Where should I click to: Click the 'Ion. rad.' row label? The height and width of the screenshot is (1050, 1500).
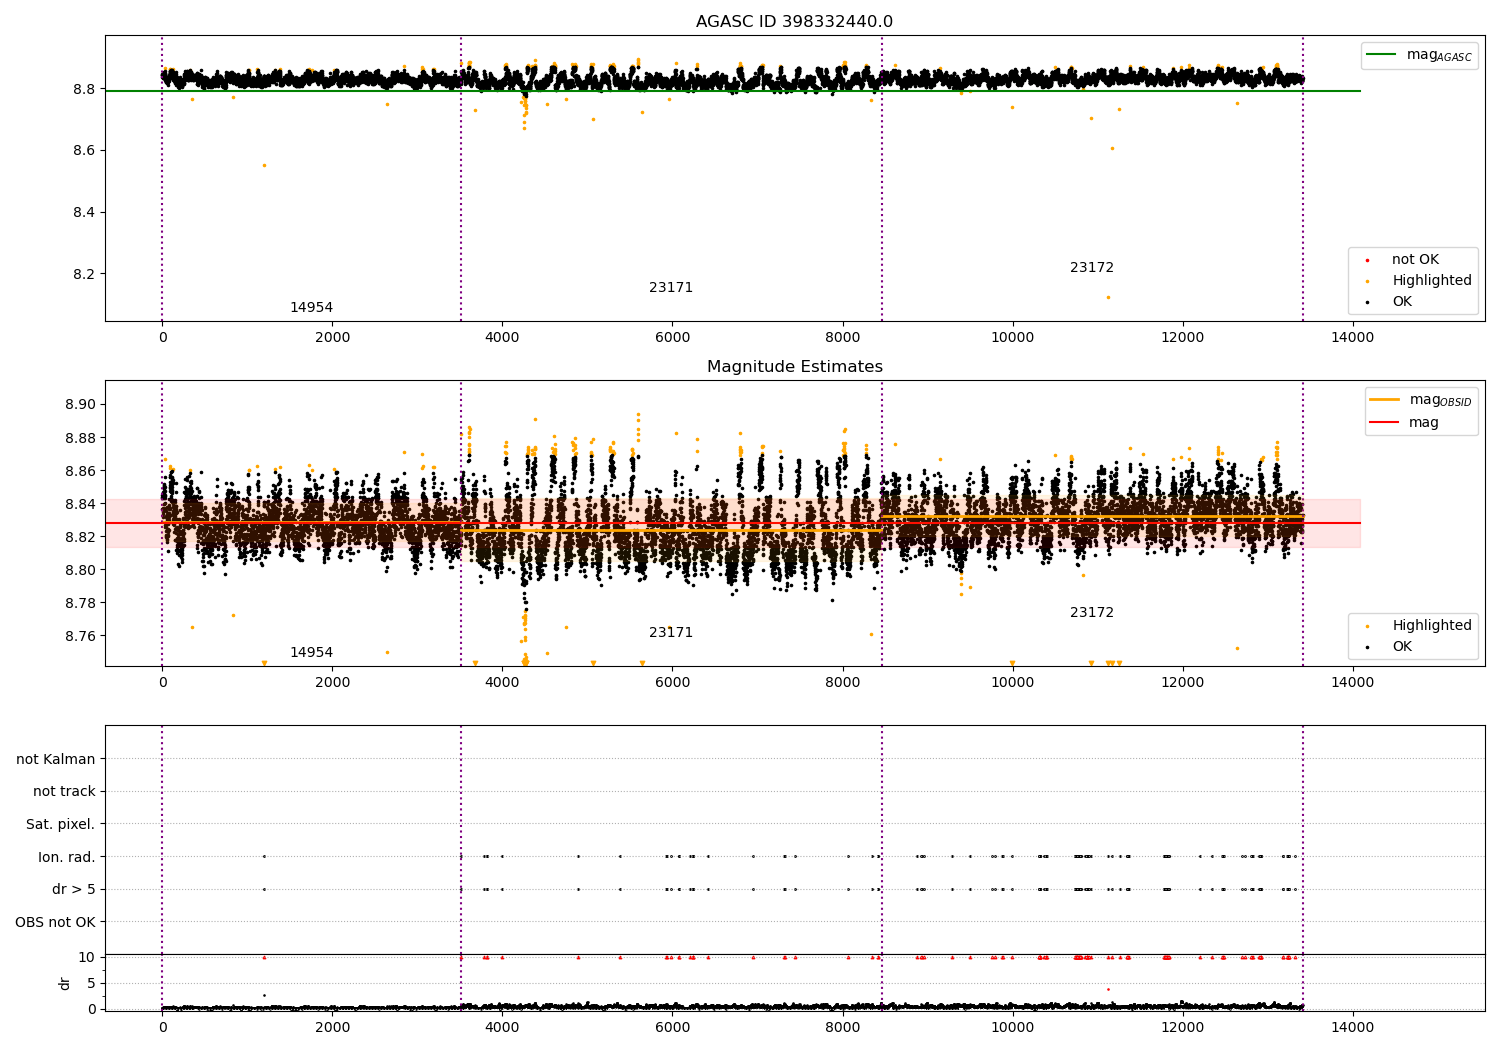coord(66,857)
